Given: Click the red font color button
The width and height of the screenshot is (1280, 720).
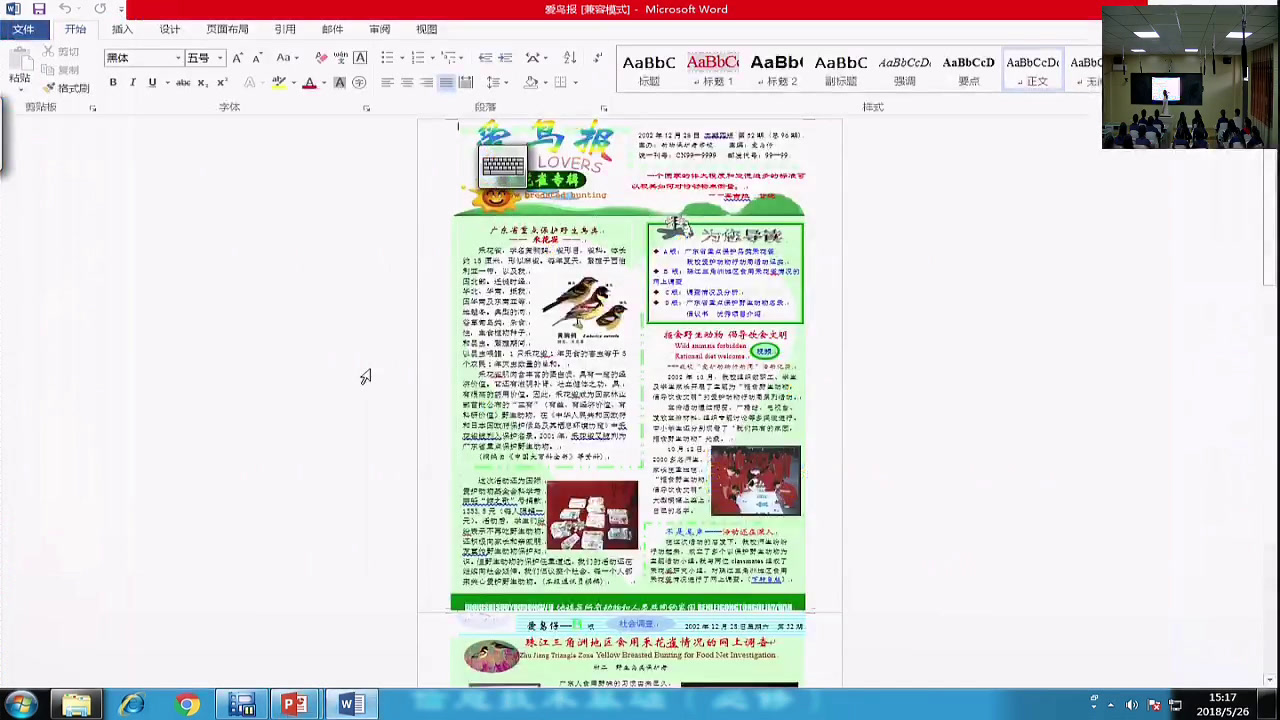Looking at the screenshot, I should (310, 83).
